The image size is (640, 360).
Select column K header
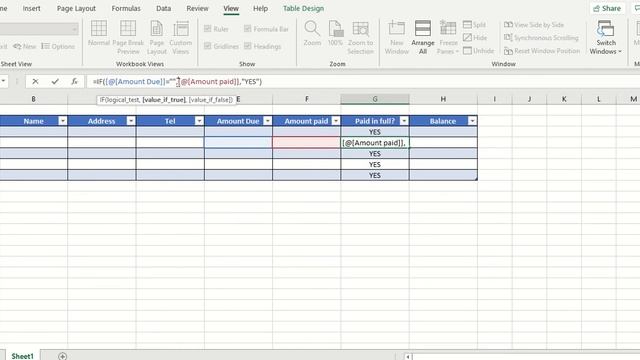pos(564,99)
